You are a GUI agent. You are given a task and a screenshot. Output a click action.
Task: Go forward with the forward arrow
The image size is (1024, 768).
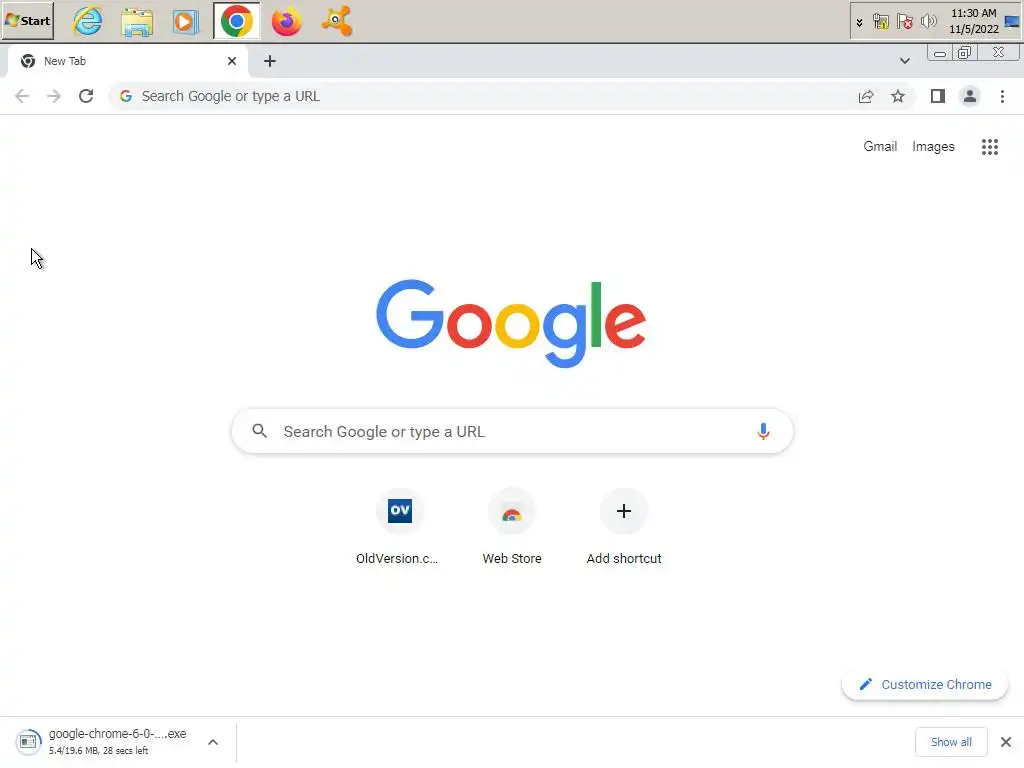tap(54, 96)
